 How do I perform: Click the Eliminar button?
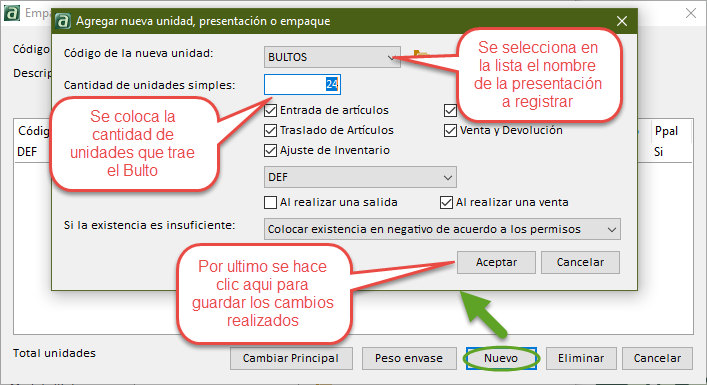click(581, 358)
